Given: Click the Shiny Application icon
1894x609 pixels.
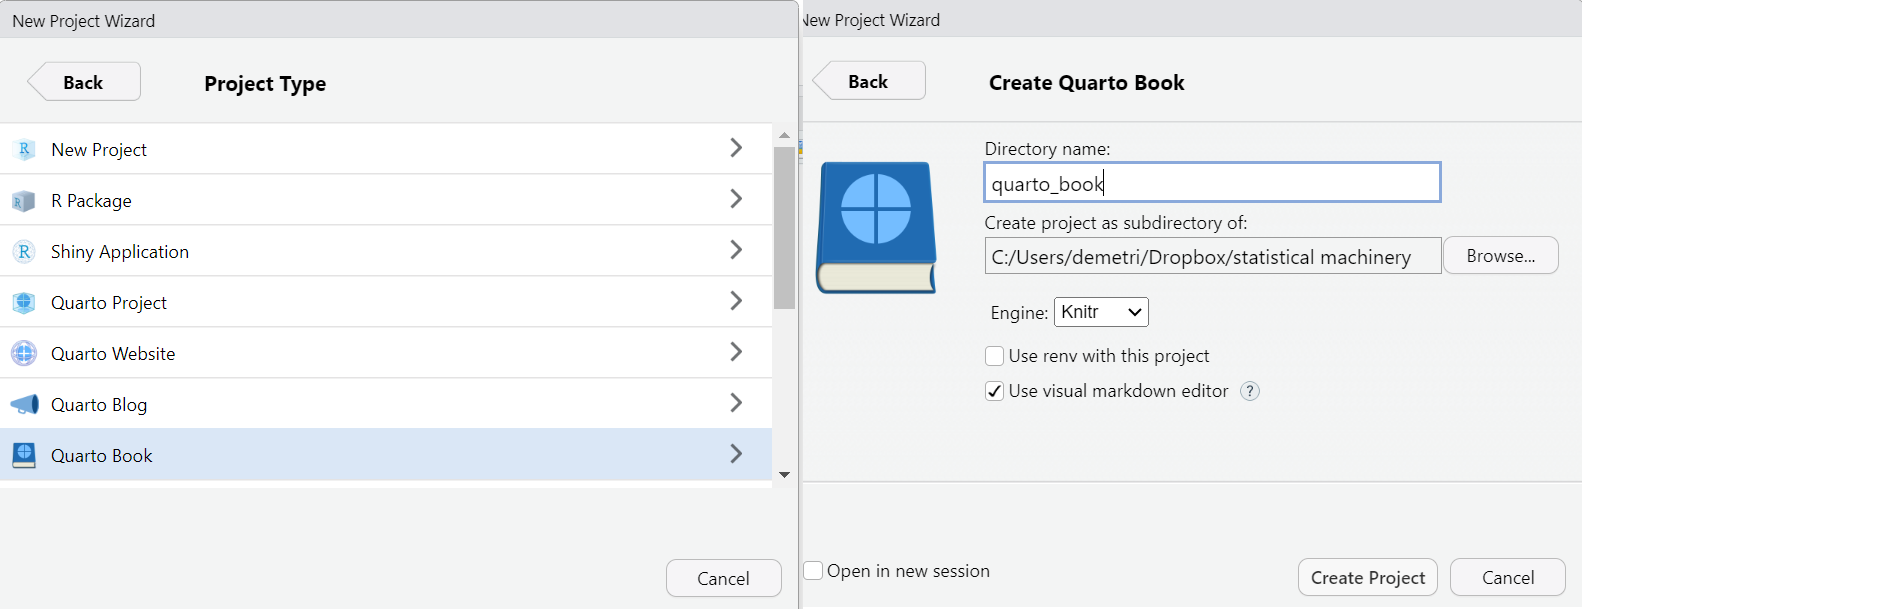Looking at the screenshot, I should (24, 252).
